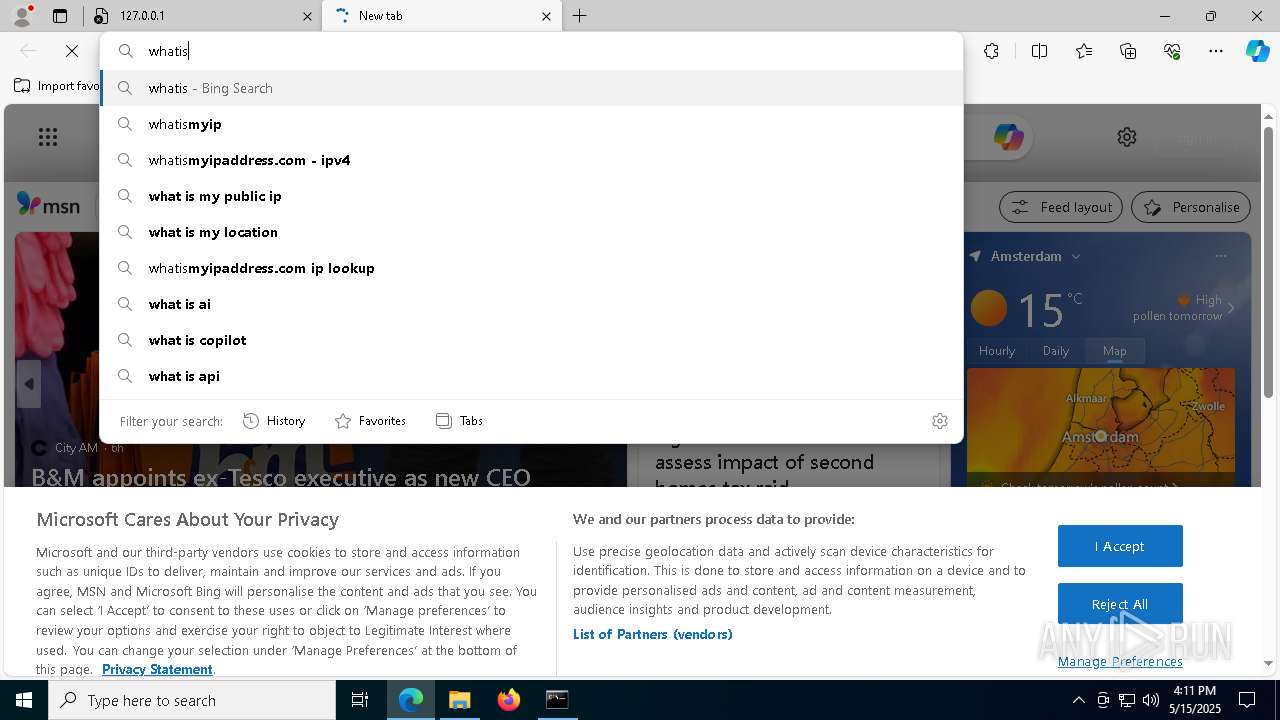
Task: Open the tab actions menu icon
Action: click(x=60, y=16)
